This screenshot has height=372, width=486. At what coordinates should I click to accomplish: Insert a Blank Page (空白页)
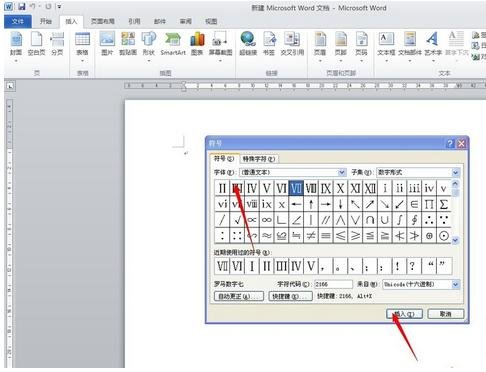tap(36, 40)
